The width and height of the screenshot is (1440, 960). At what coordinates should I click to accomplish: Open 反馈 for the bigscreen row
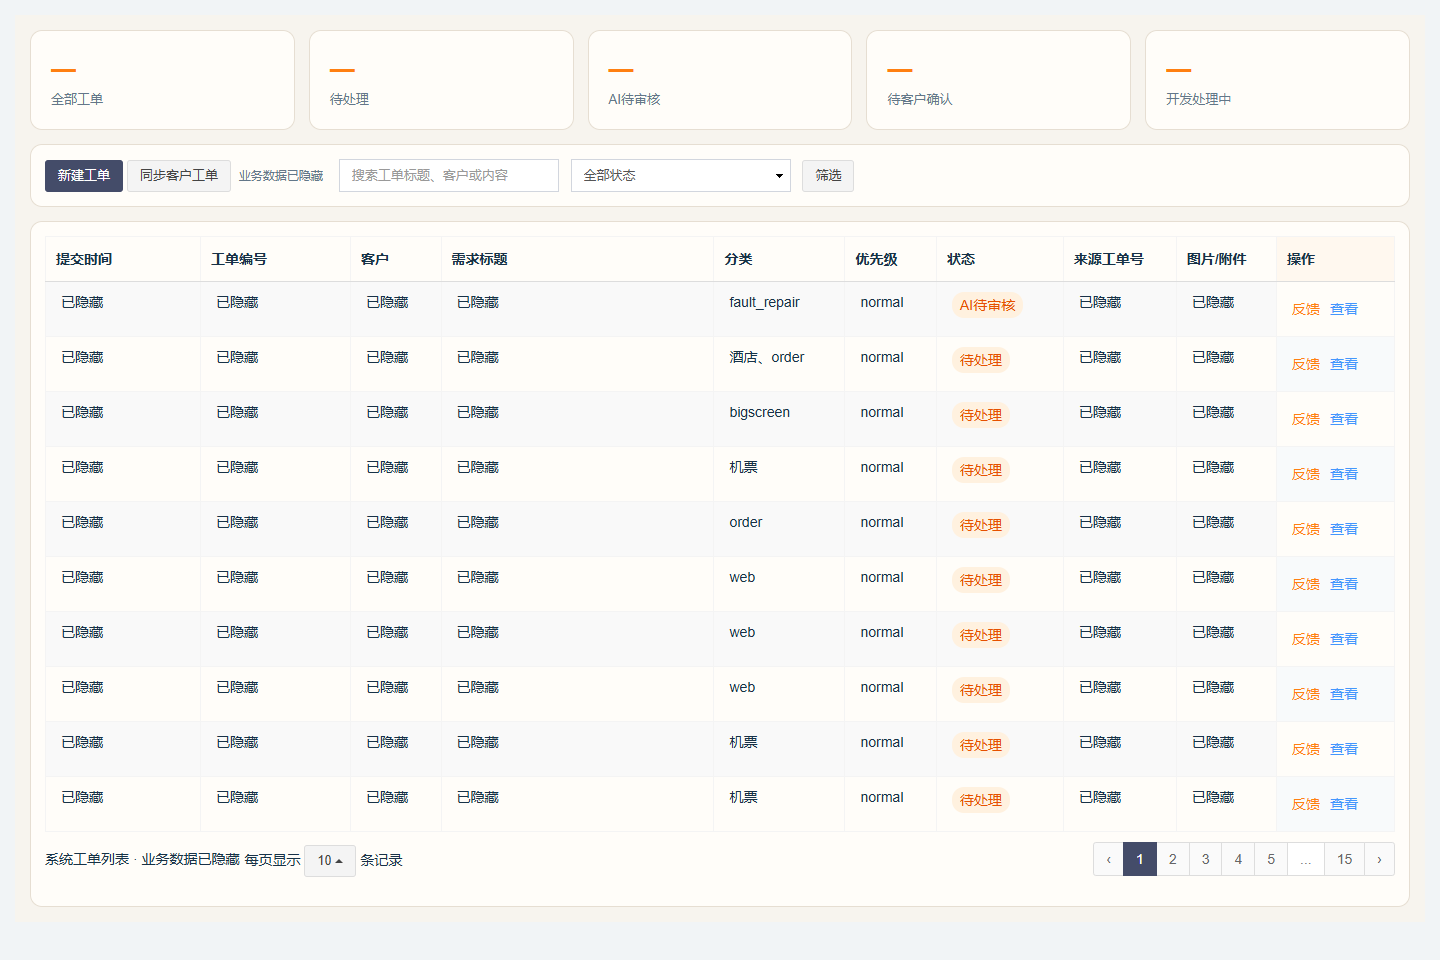coord(1306,419)
